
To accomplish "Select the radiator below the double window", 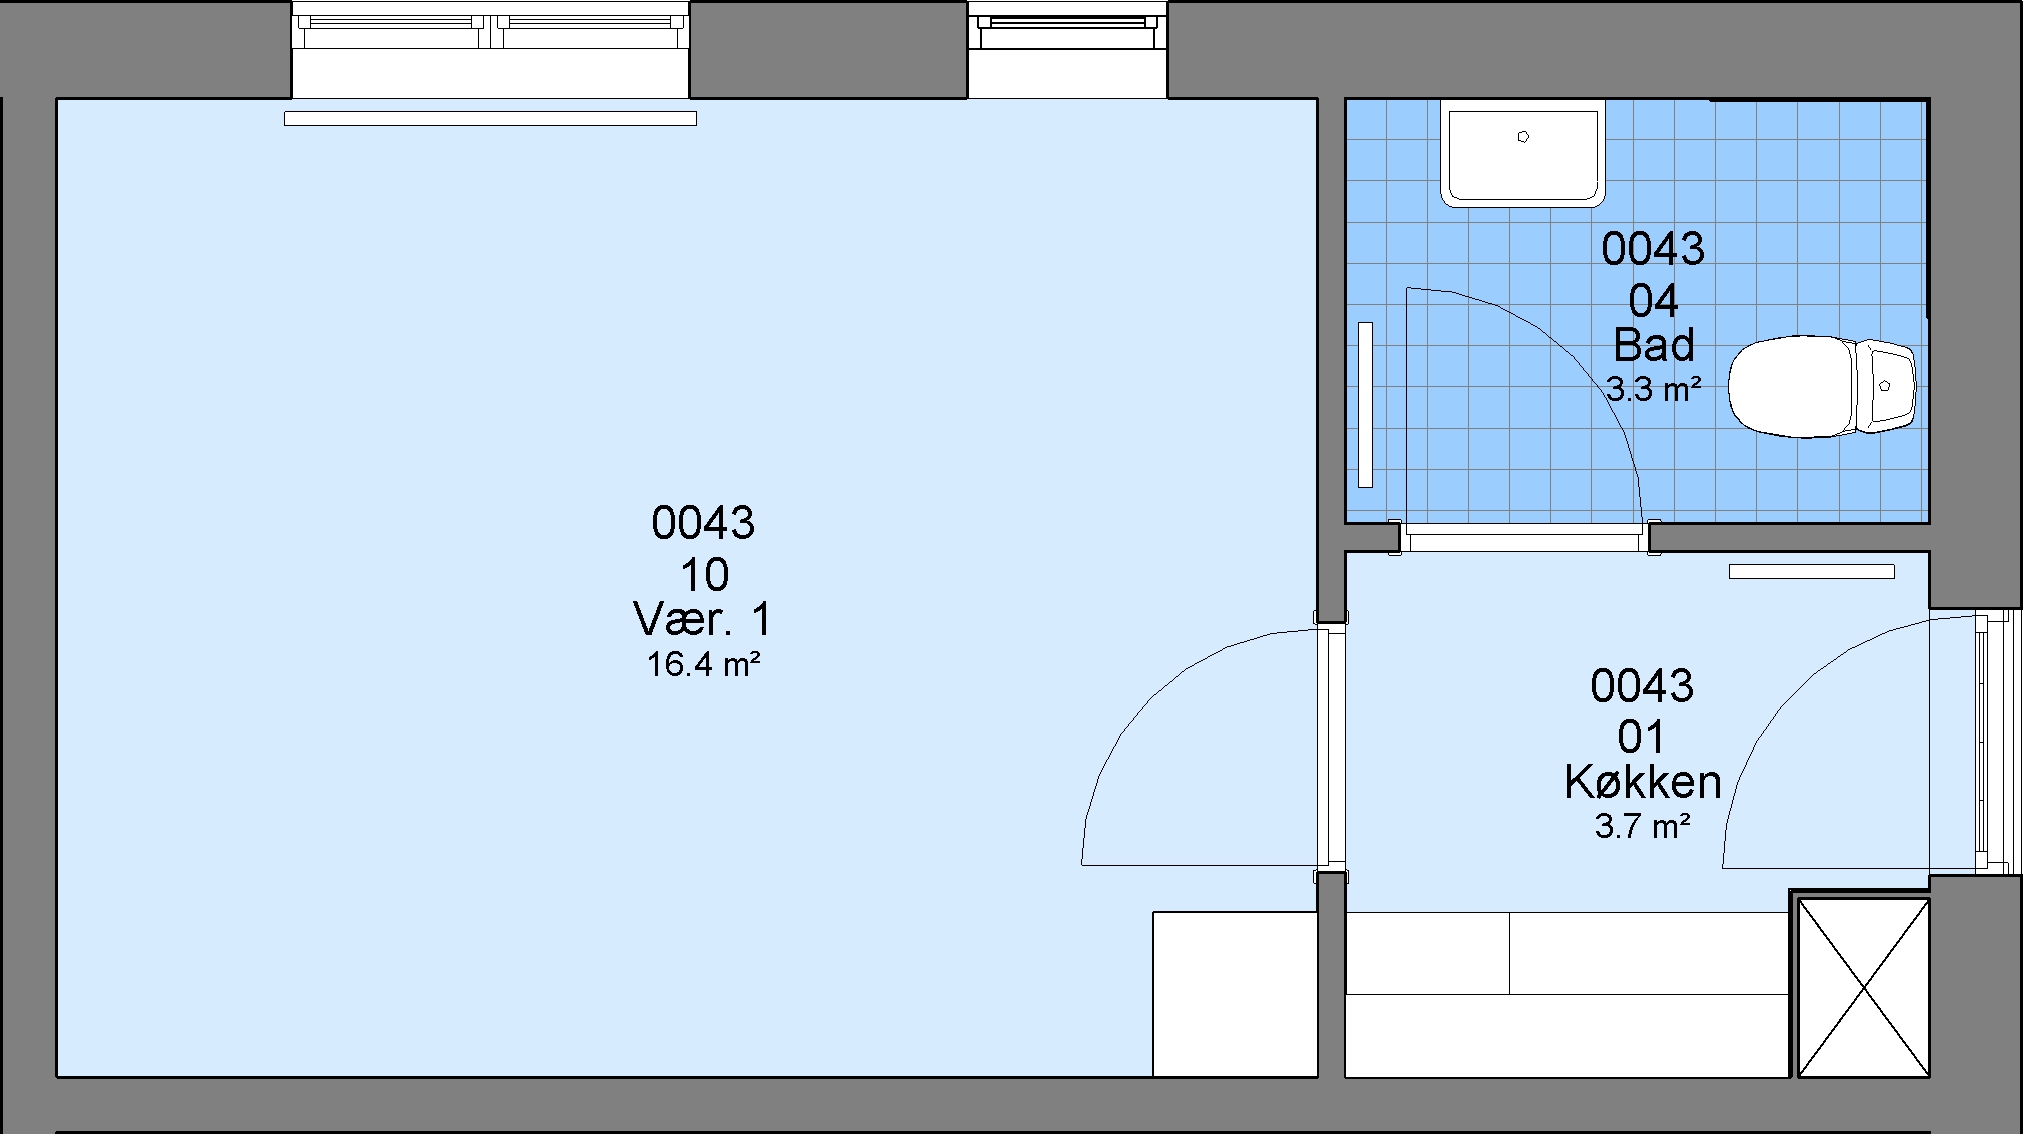I will pos(490,119).
